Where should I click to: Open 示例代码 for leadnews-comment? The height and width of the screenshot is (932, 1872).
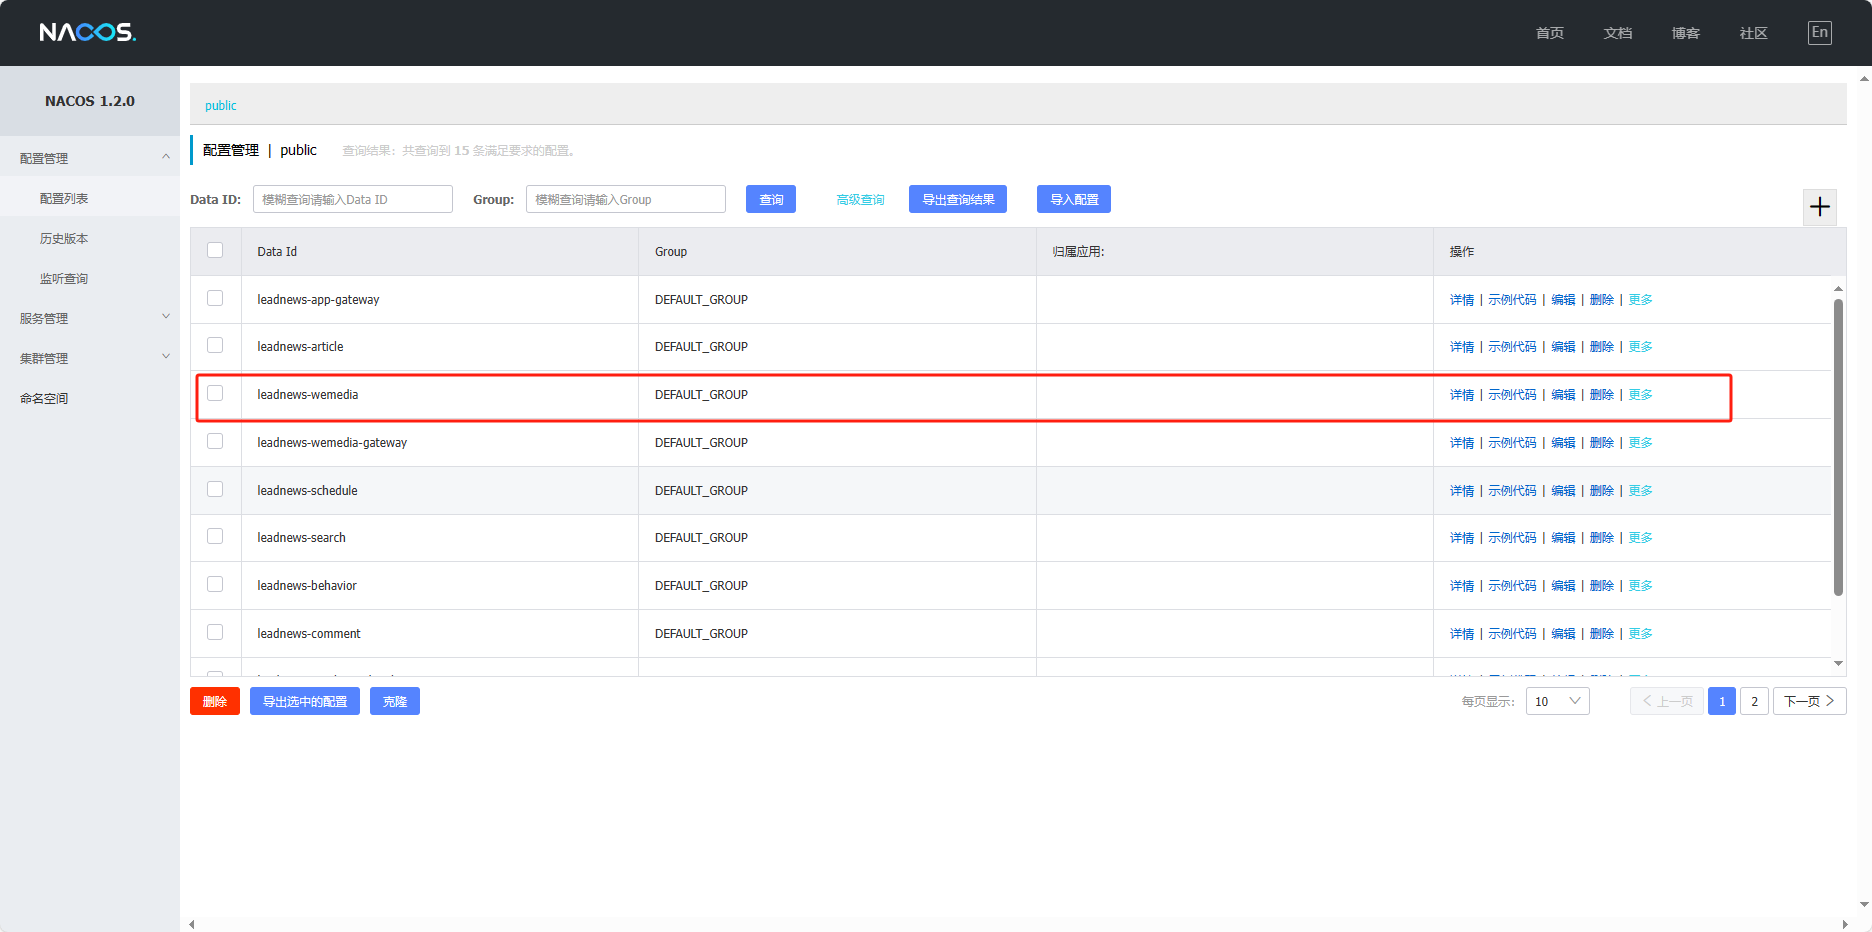click(x=1512, y=634)
